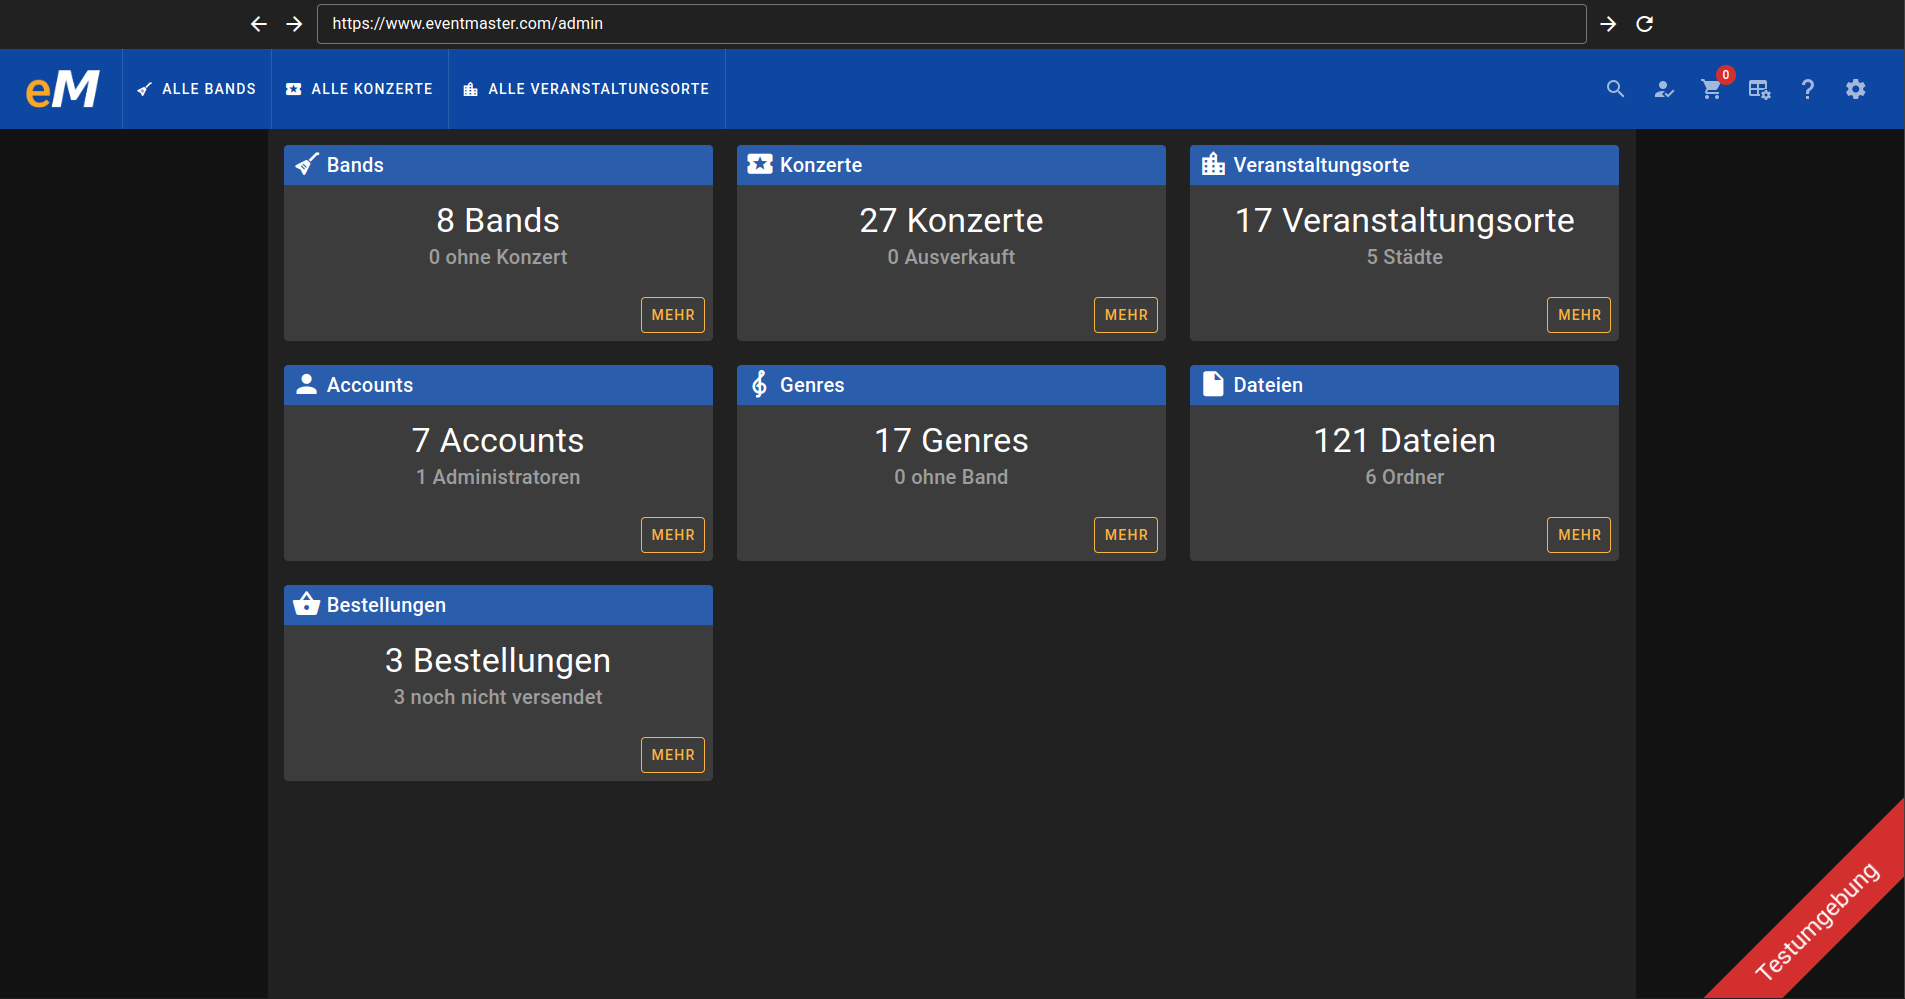Click the music note icon on the Genres card

click(x=761, y=384)
